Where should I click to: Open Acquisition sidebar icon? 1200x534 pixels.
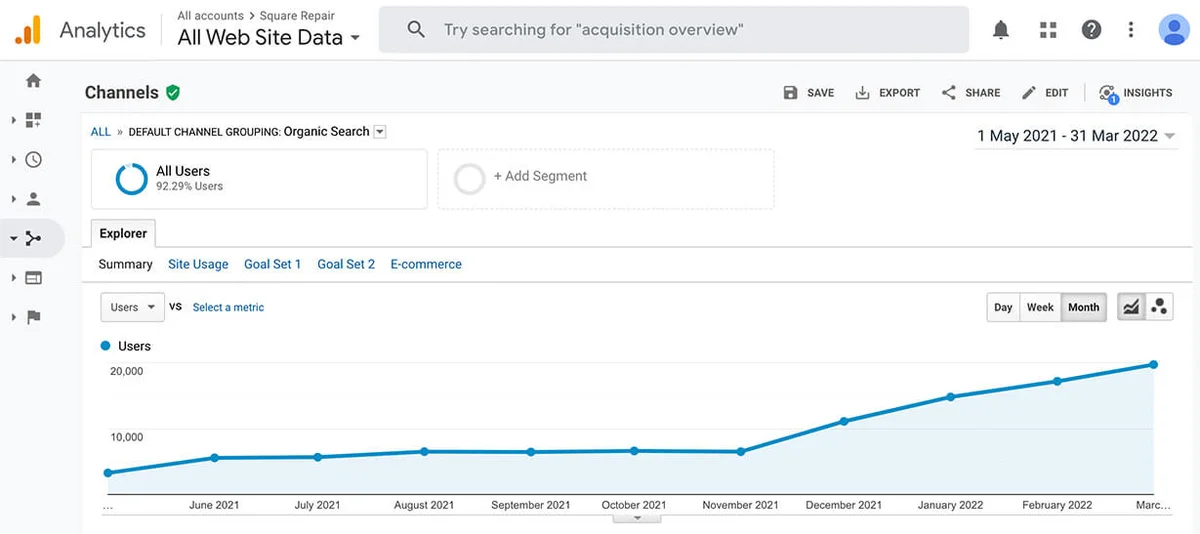coord(33,238)
